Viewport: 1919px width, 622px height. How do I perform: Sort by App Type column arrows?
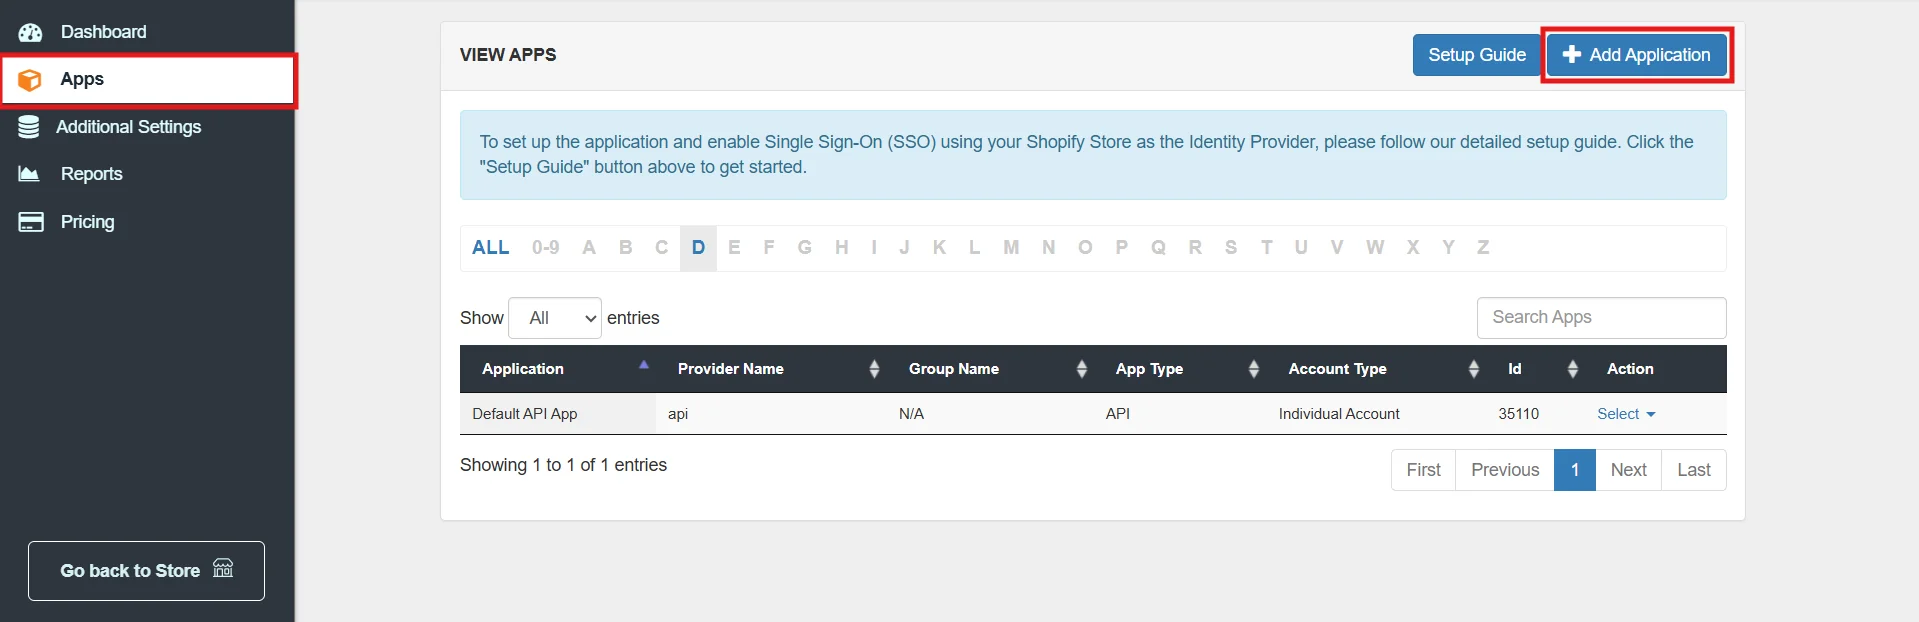click(1253, 369)
